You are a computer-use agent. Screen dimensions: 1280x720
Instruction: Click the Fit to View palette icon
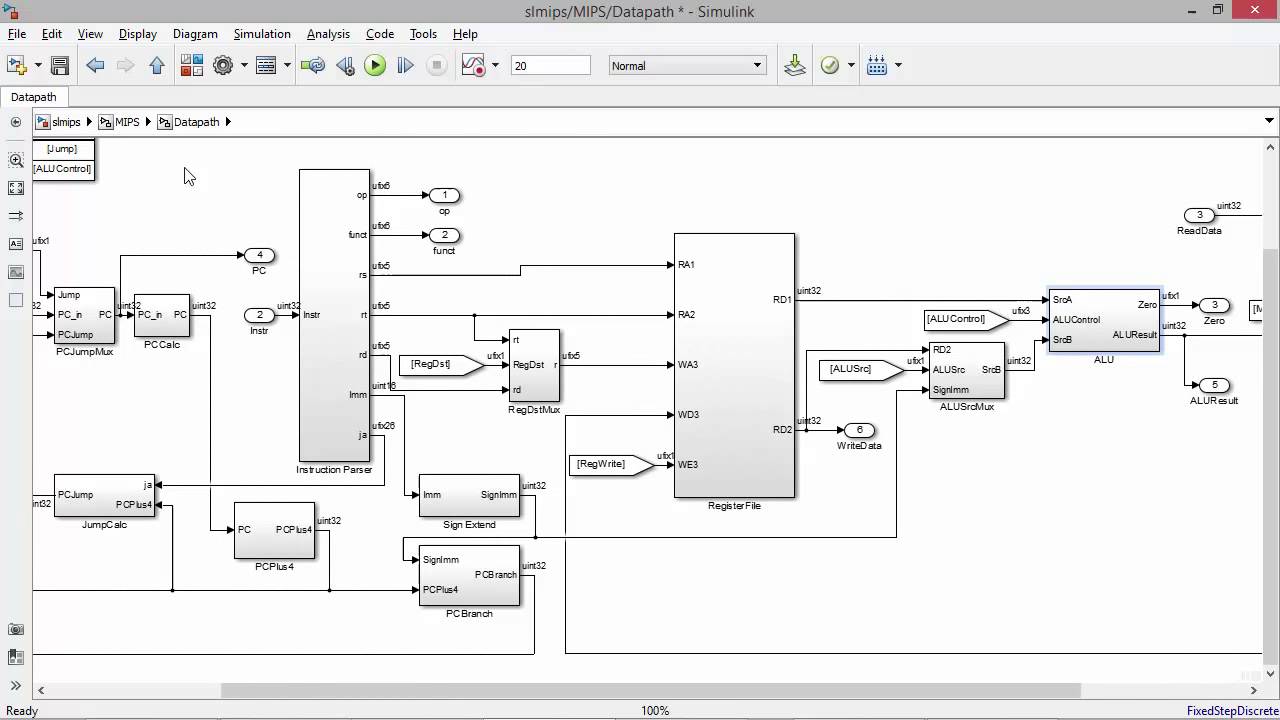click(x=16, y=188)
